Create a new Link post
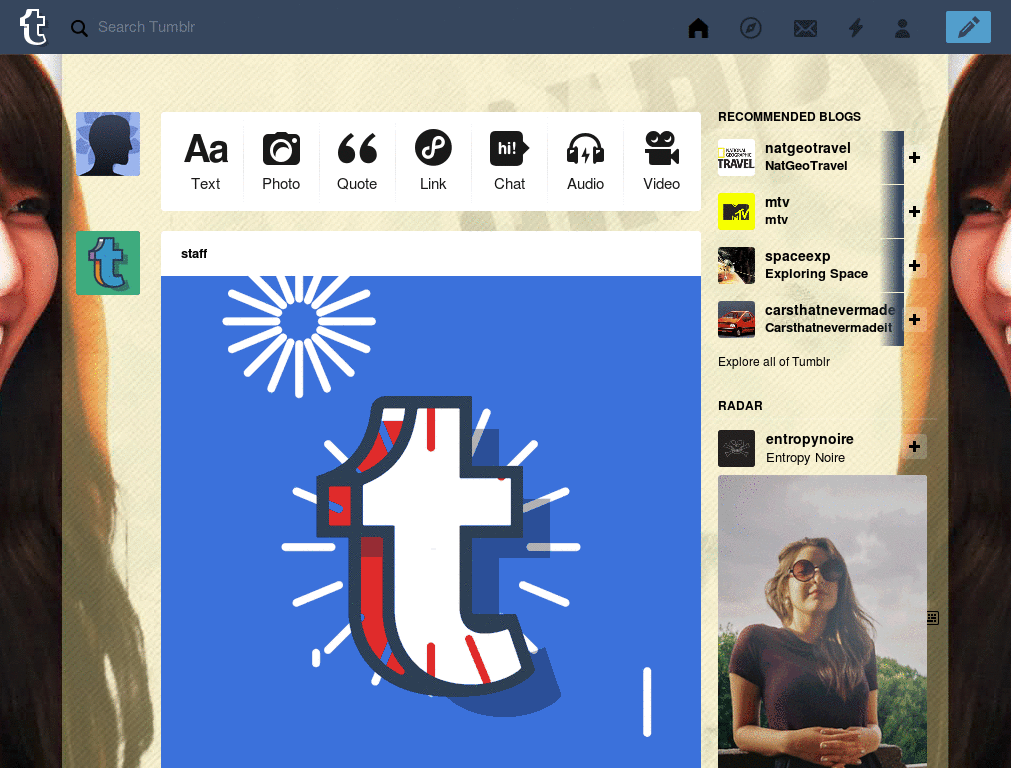1024x768 pixels. (x=433, y=161)
